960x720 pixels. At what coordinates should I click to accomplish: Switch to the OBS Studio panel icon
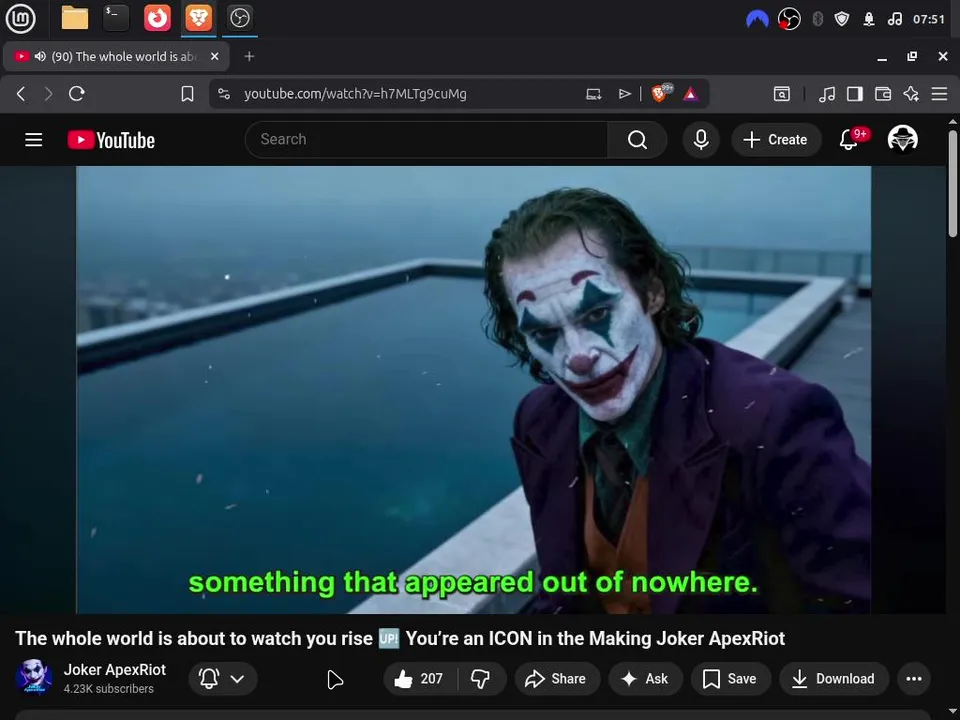[x=239, y=18]
